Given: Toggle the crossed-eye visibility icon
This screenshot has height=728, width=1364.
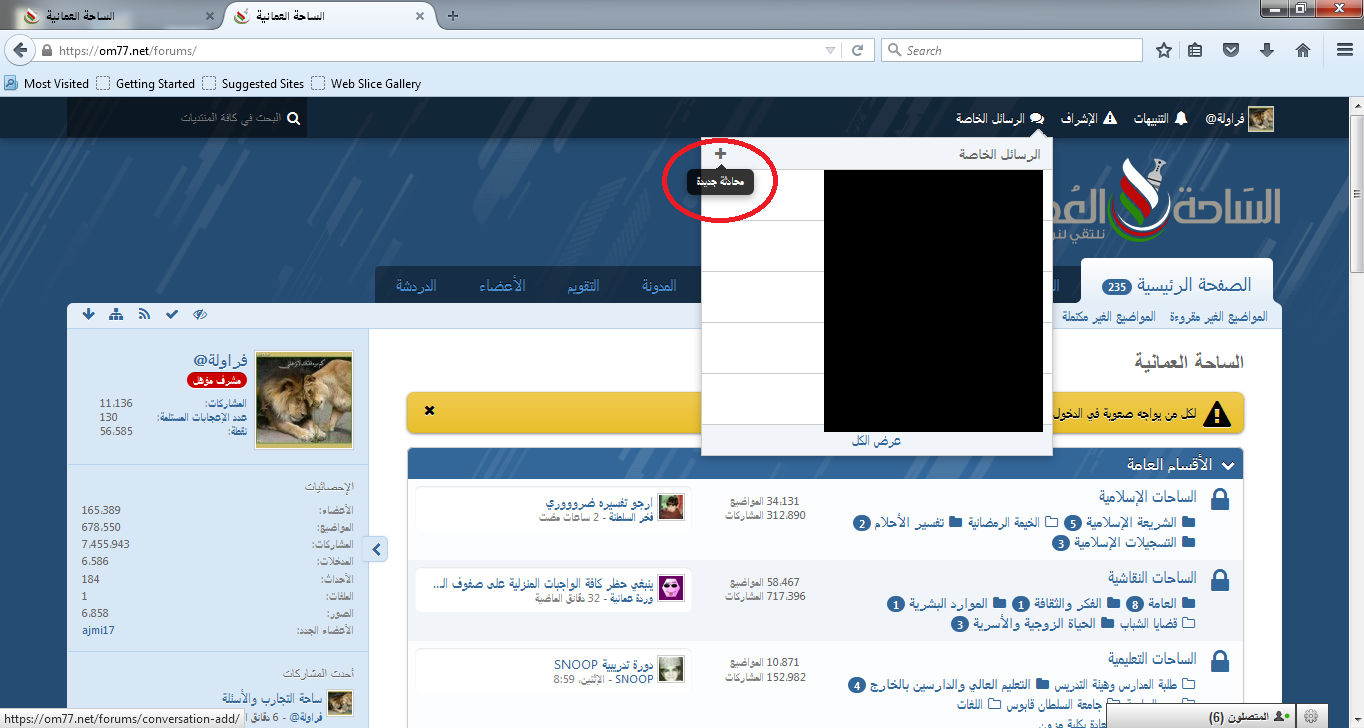Looking at the screenshot, I should (200, 315).
